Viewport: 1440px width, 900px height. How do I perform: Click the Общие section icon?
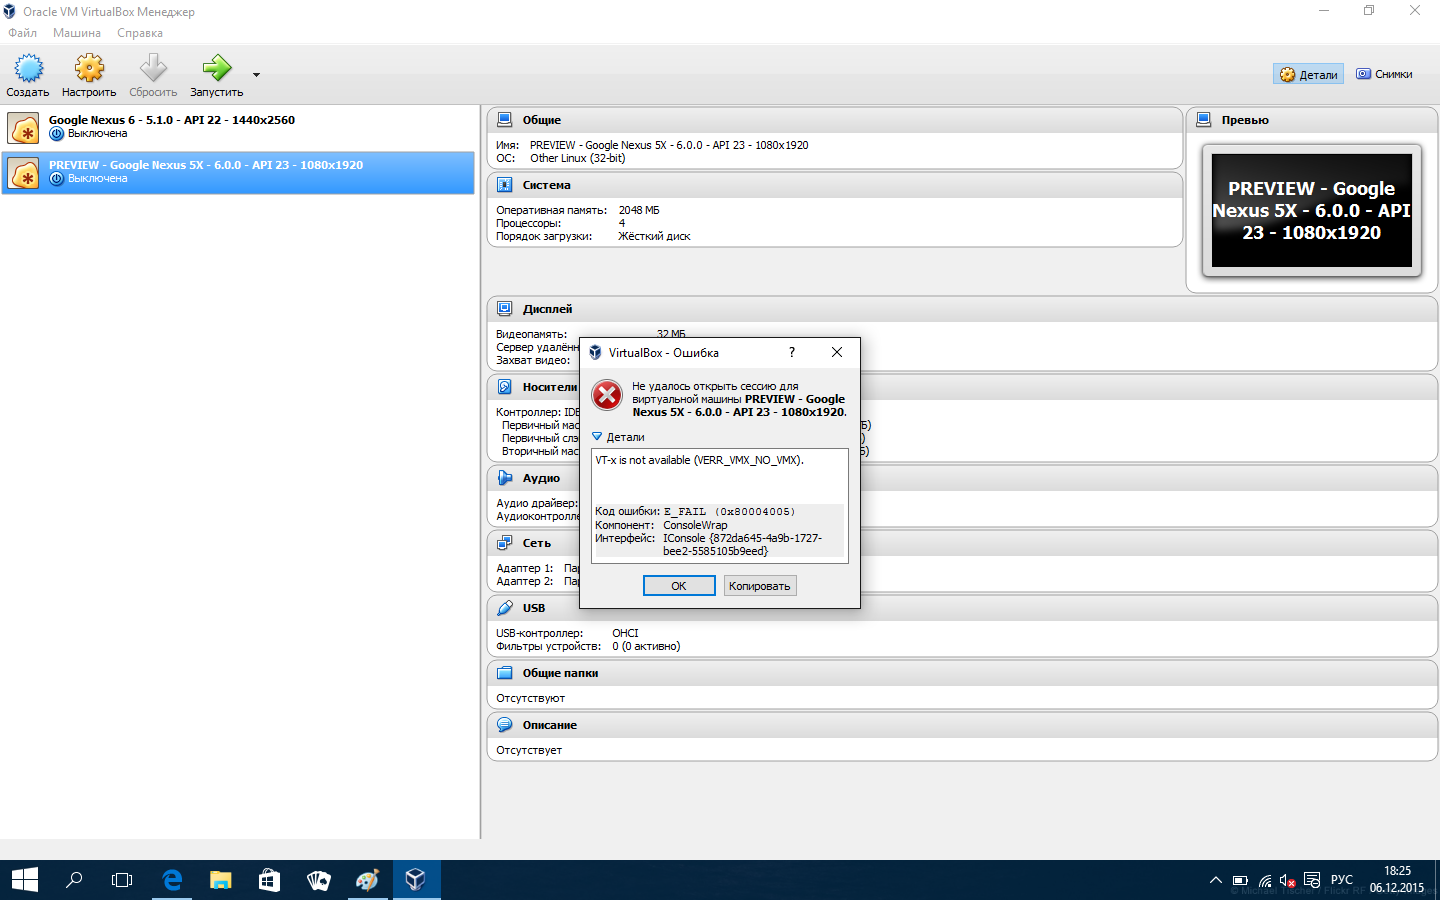pyautogui.click(x=505, y=119)
